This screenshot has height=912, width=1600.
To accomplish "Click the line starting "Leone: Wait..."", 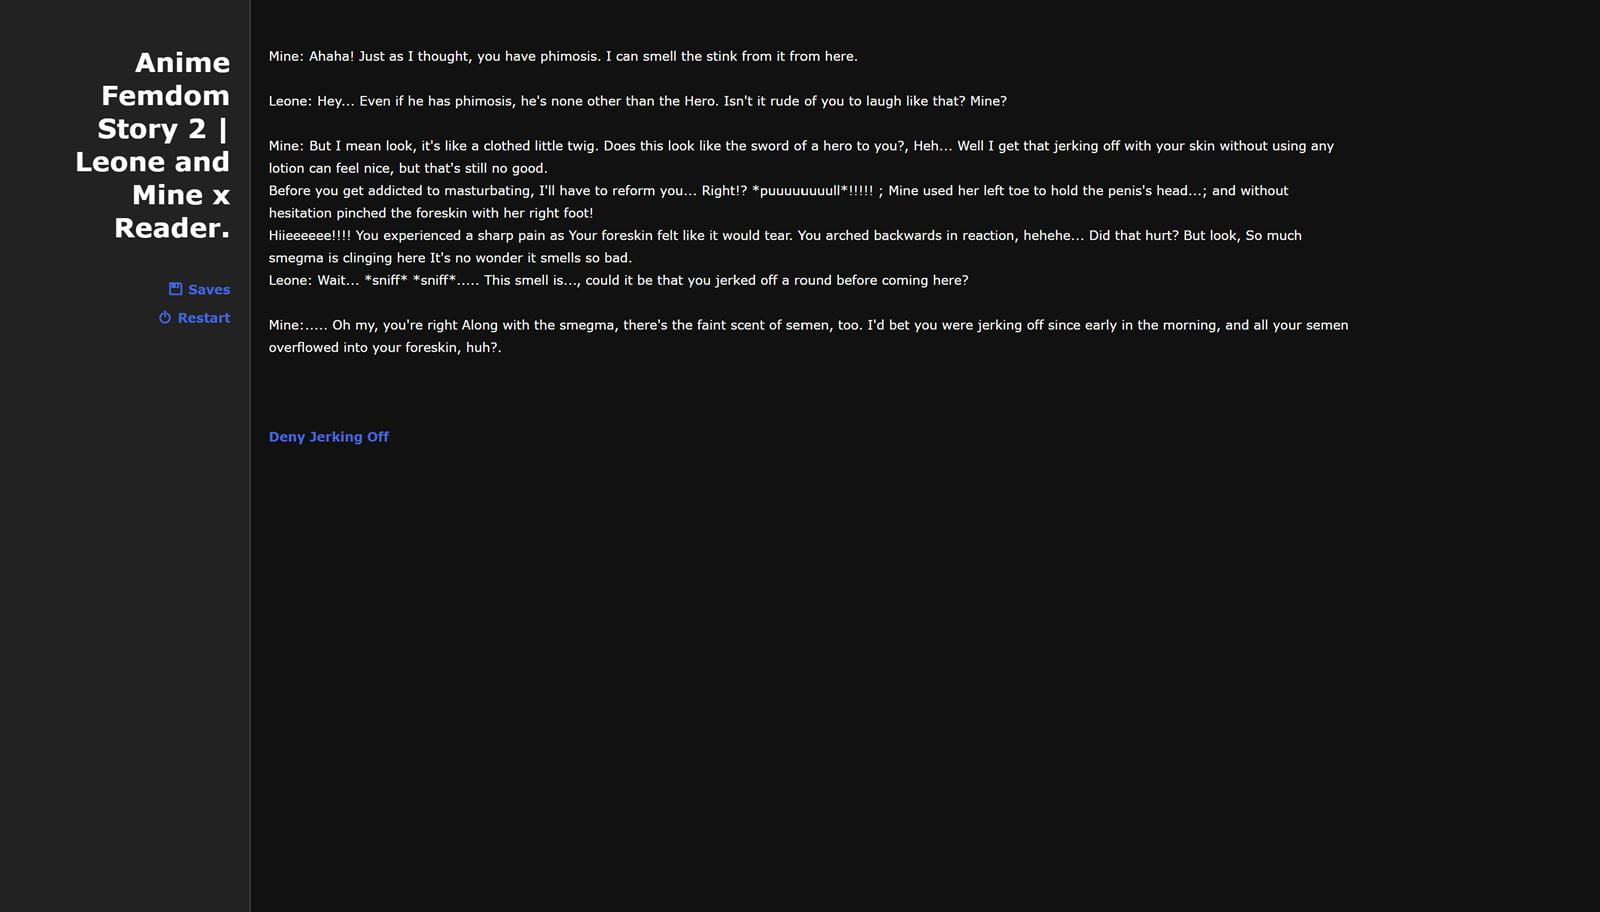I will point(618,281).
